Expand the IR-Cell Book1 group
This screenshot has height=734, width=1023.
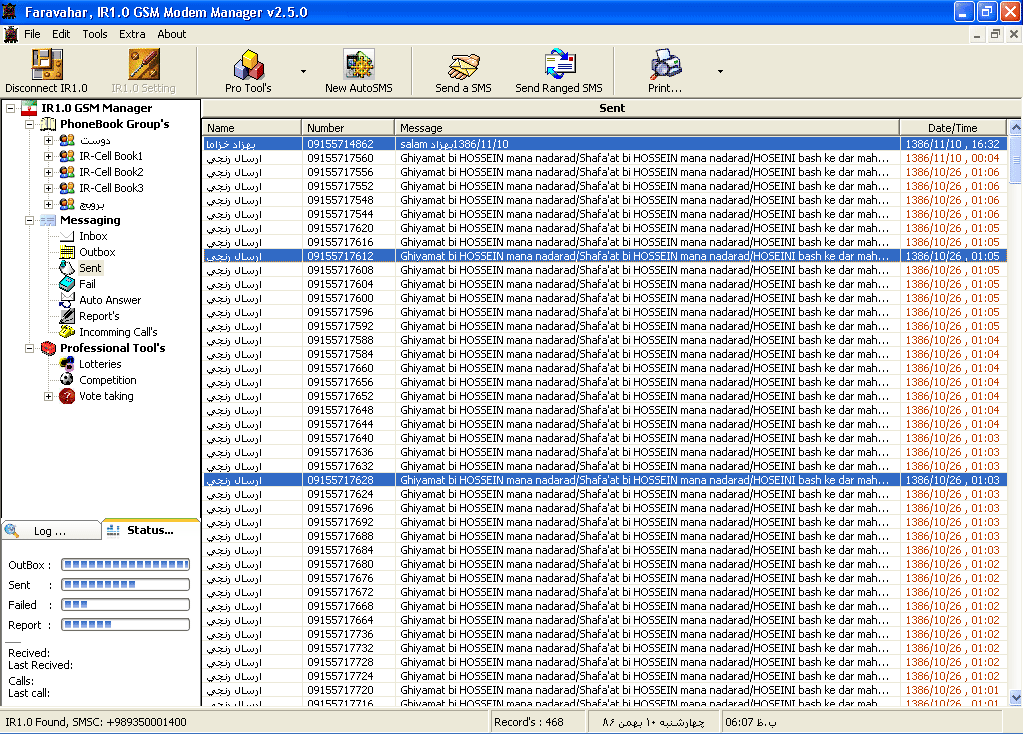coord(48,156)
